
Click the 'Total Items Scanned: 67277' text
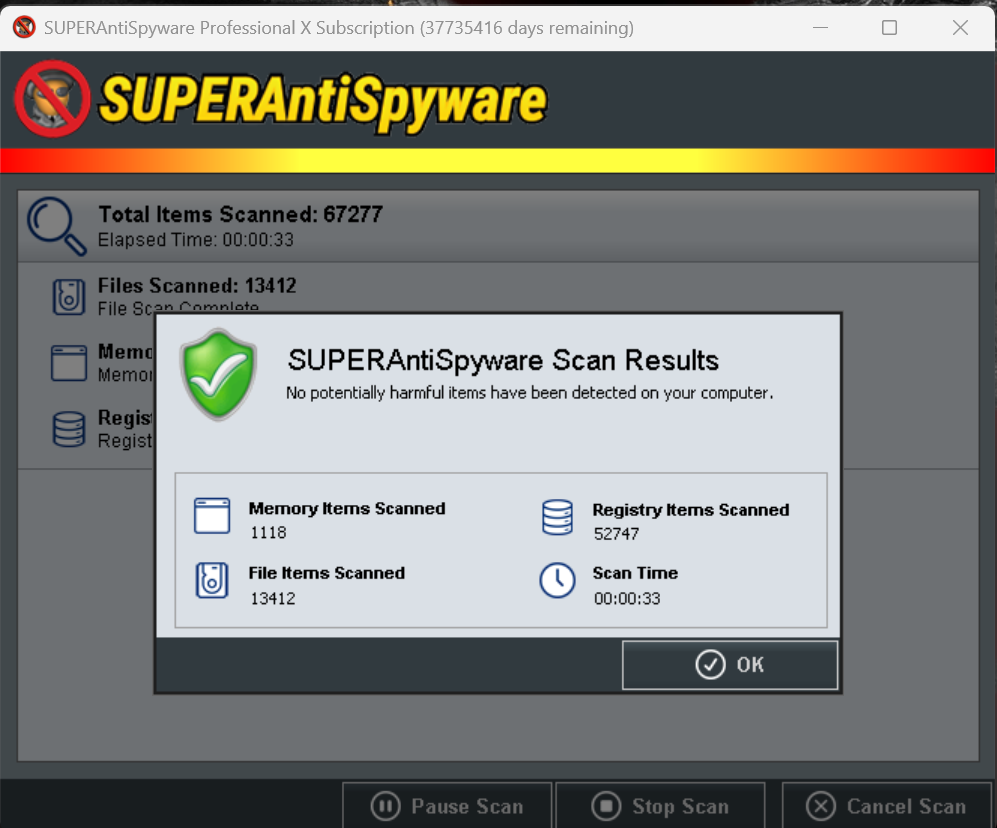pos(240,214)
